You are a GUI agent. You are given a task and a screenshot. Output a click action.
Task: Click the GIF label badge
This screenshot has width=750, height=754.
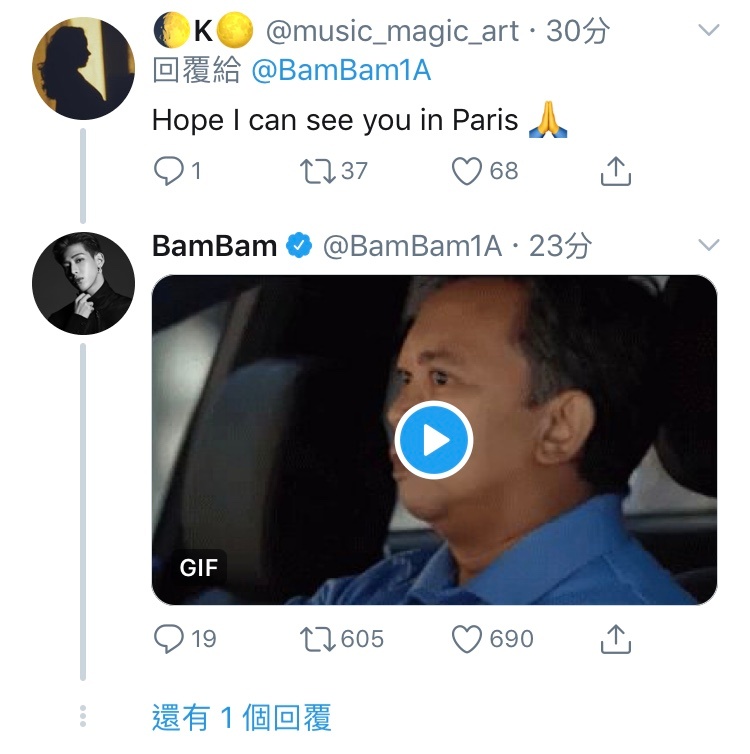click(199, 567)
